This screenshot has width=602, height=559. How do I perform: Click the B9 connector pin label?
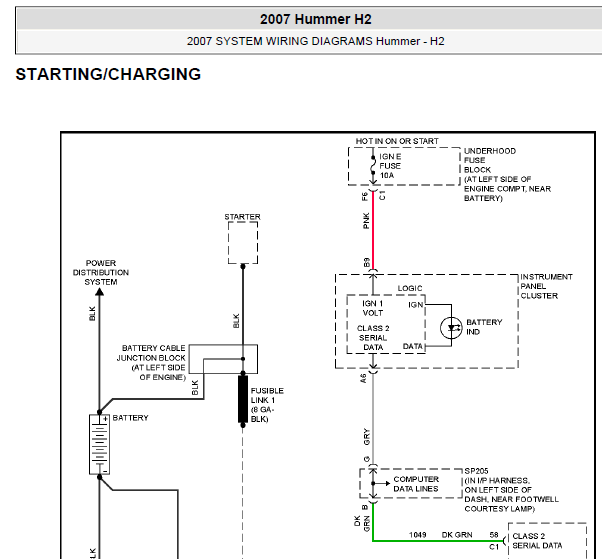(x=366, y=263)
